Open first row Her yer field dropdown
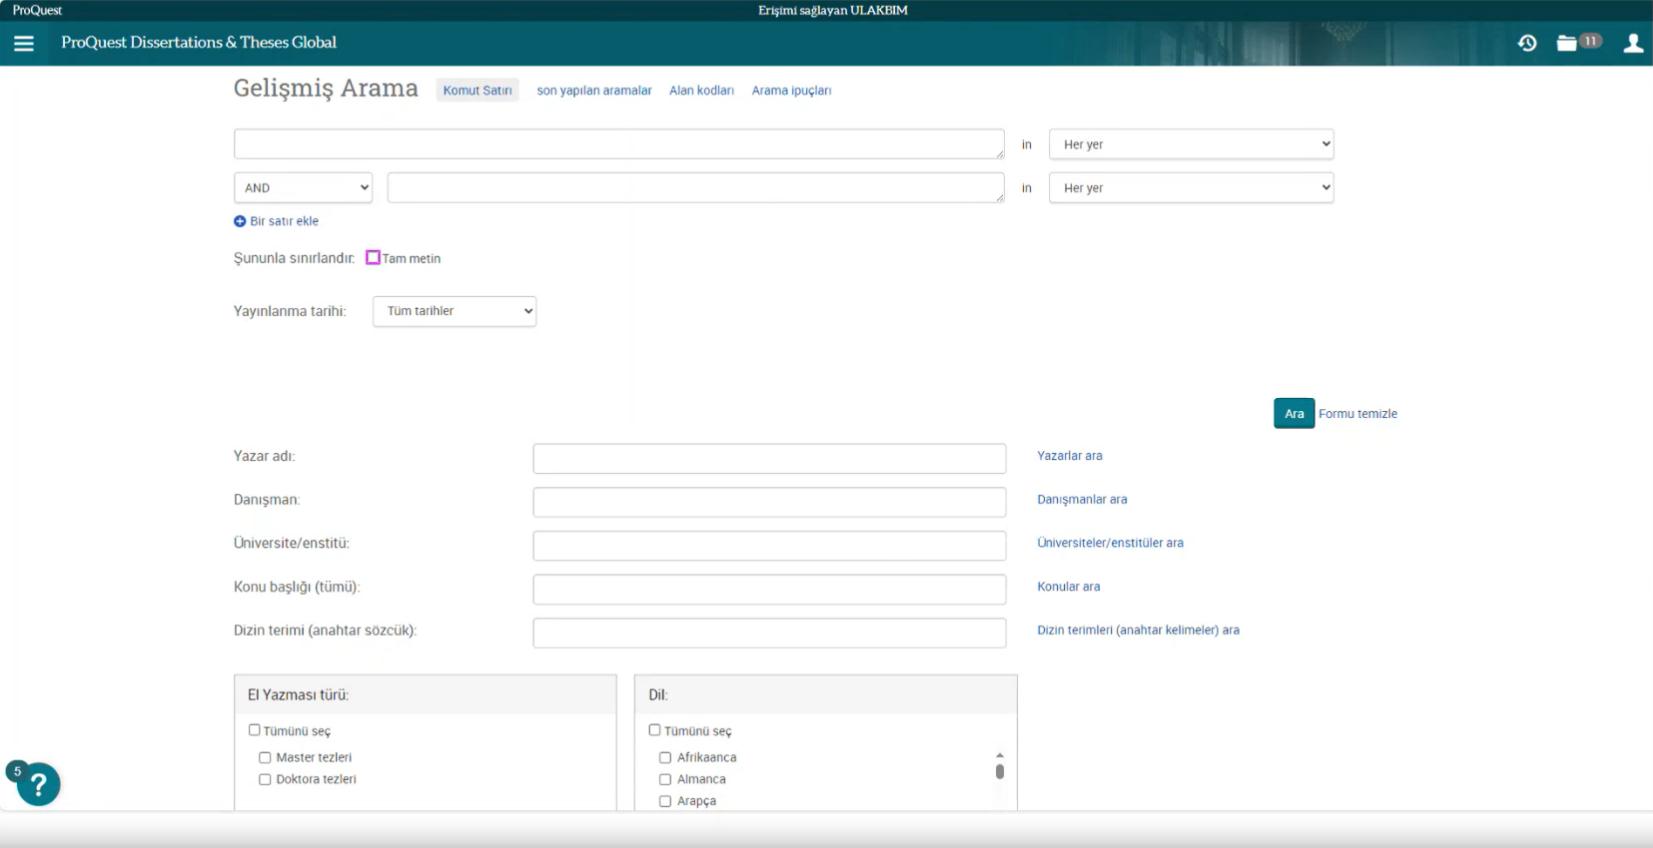This screenshot has height=848, width=1653. pyautogui.click(x=1190, y=144)
